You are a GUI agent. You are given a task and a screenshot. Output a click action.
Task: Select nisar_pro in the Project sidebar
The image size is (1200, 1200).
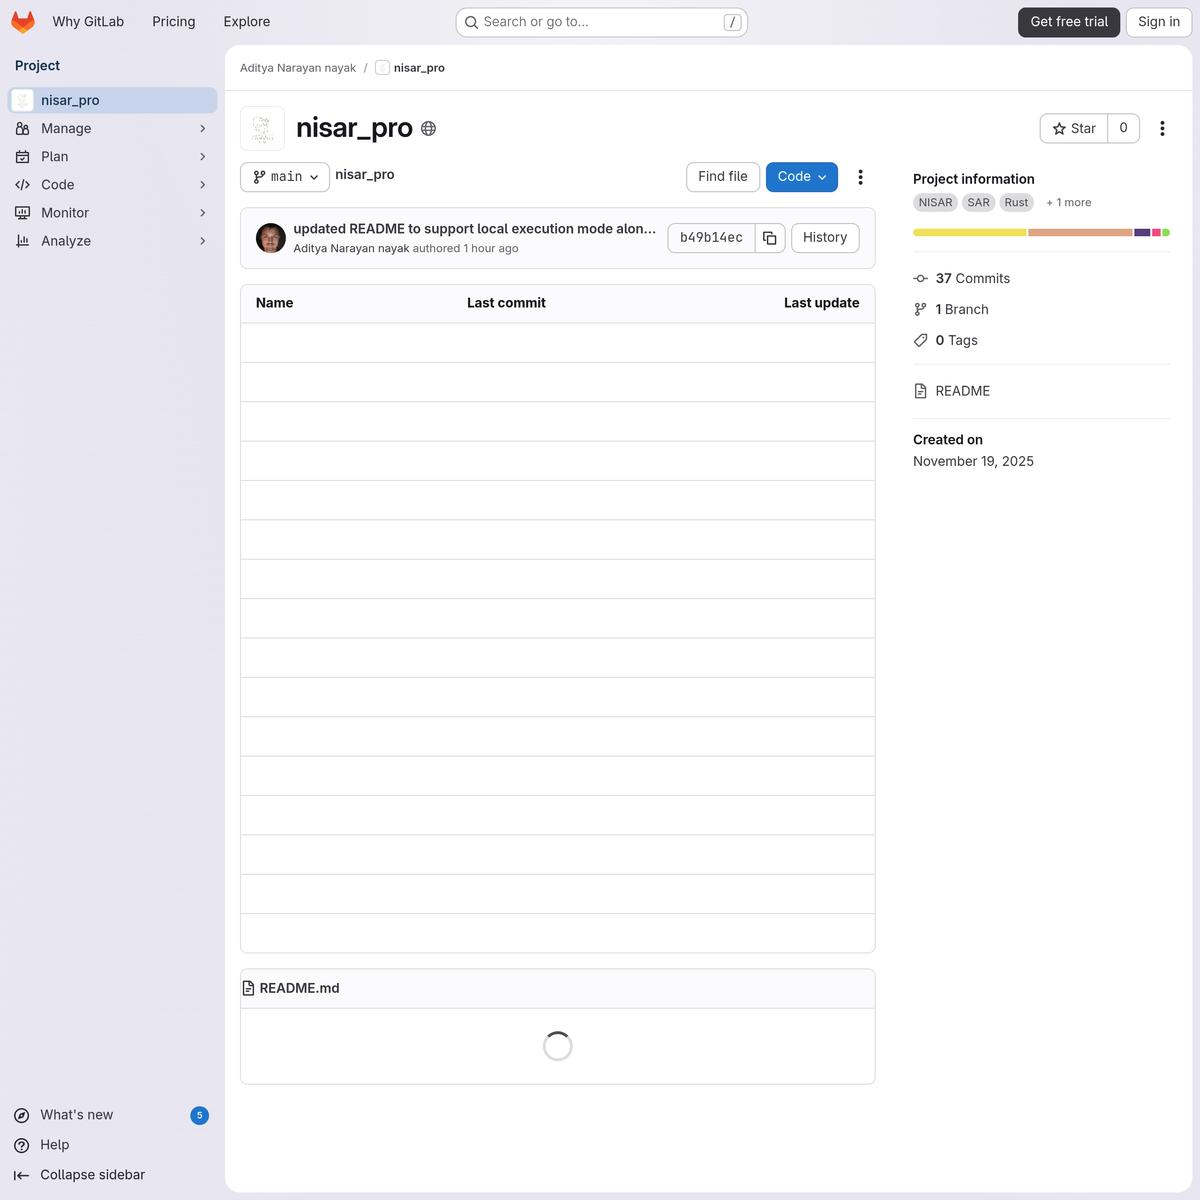(113, 100)
